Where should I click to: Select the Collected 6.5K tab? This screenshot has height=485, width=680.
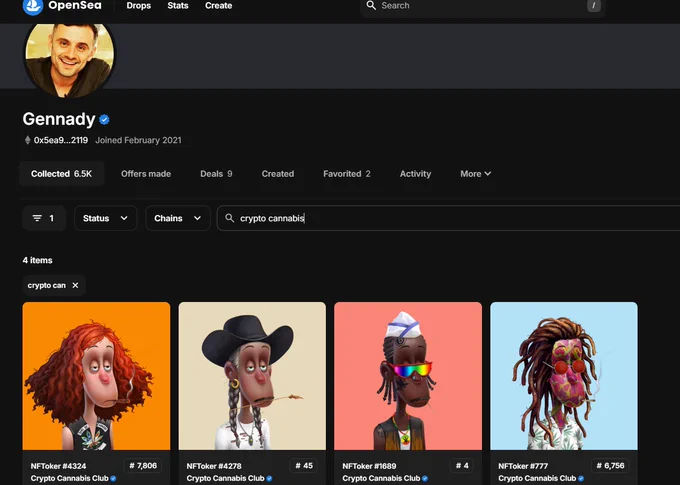click(61, 174)
